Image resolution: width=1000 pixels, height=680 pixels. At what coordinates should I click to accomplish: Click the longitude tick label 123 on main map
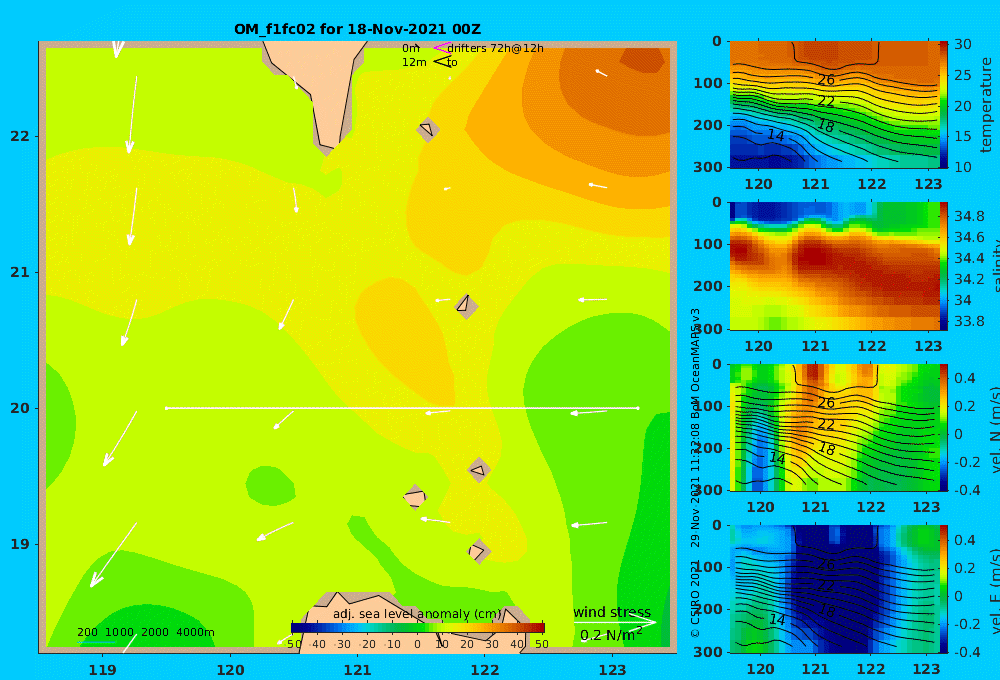[612, 670]
